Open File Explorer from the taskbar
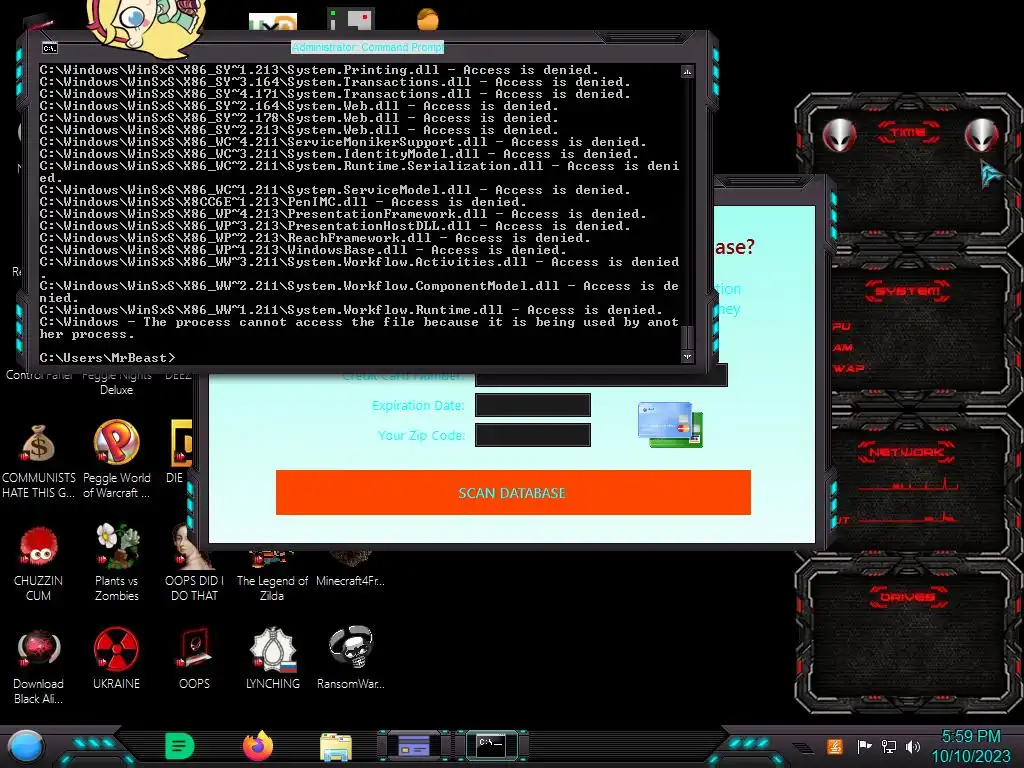The image size is (1024, 768). pos(336,746)
